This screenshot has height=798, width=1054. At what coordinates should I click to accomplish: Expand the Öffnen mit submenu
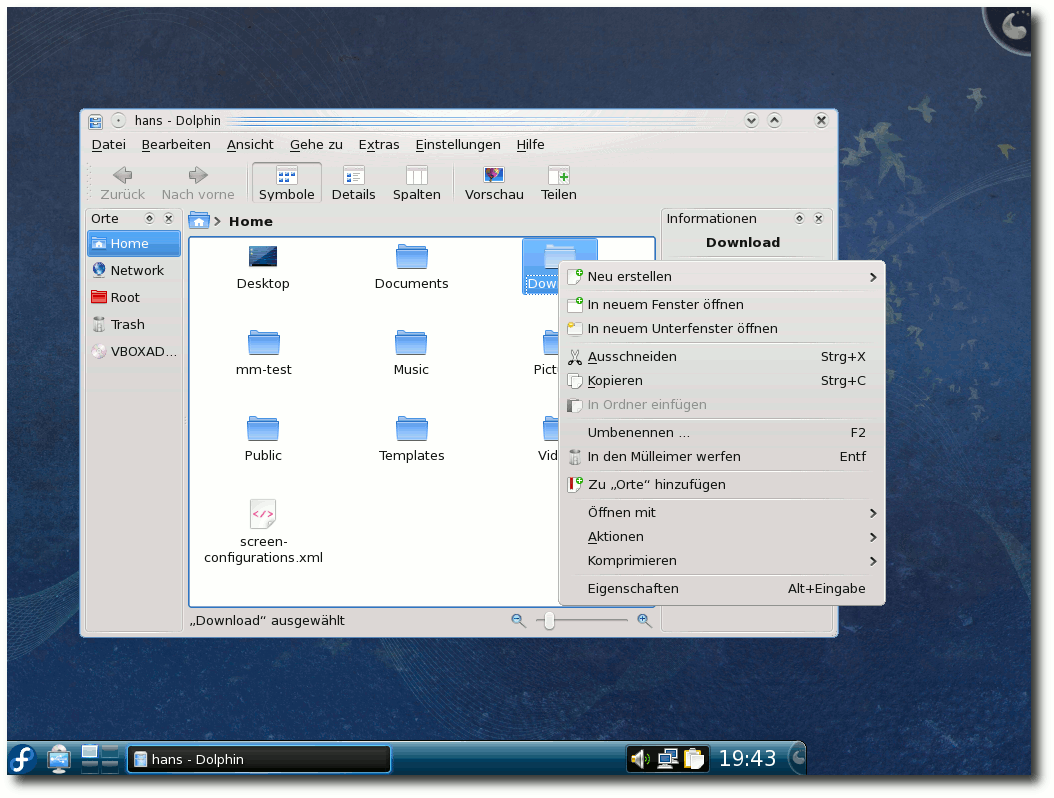(722, 512)
